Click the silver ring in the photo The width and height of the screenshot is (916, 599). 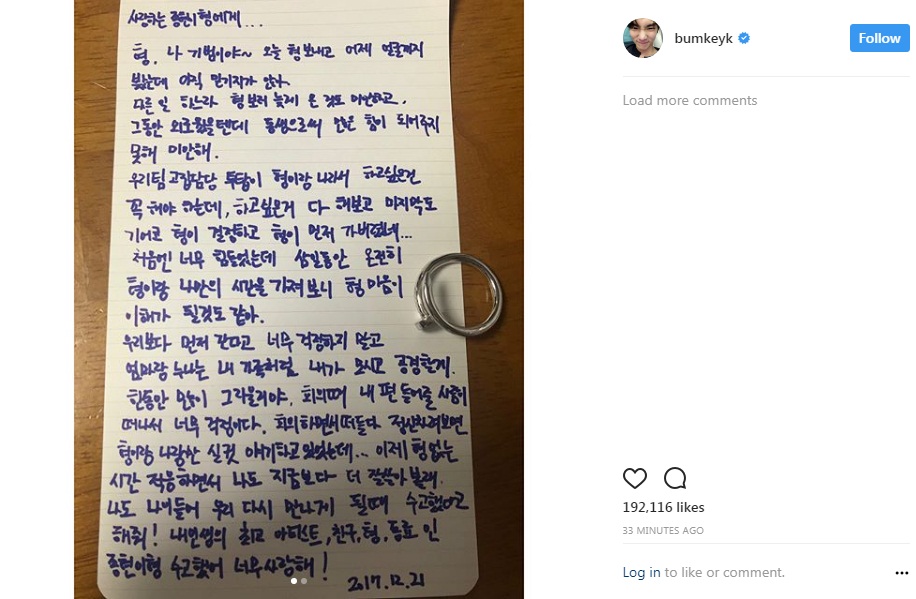459,295
